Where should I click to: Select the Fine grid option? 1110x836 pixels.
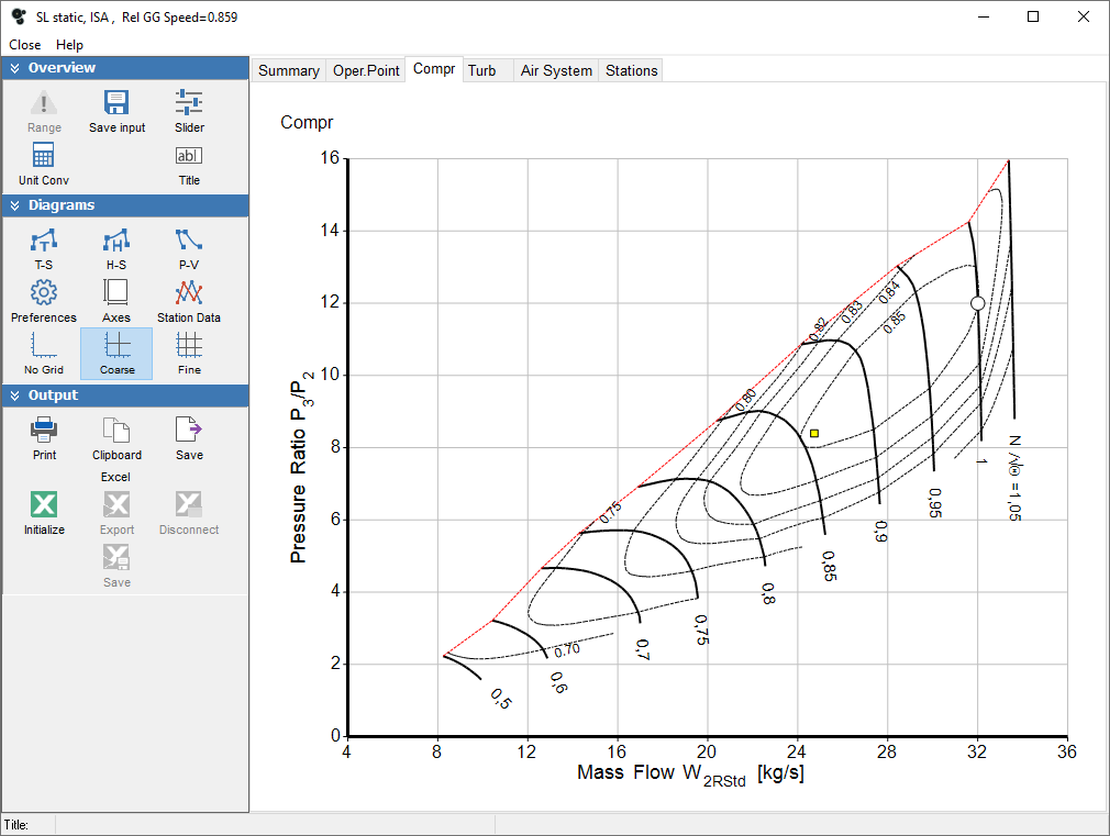[189, 352]
